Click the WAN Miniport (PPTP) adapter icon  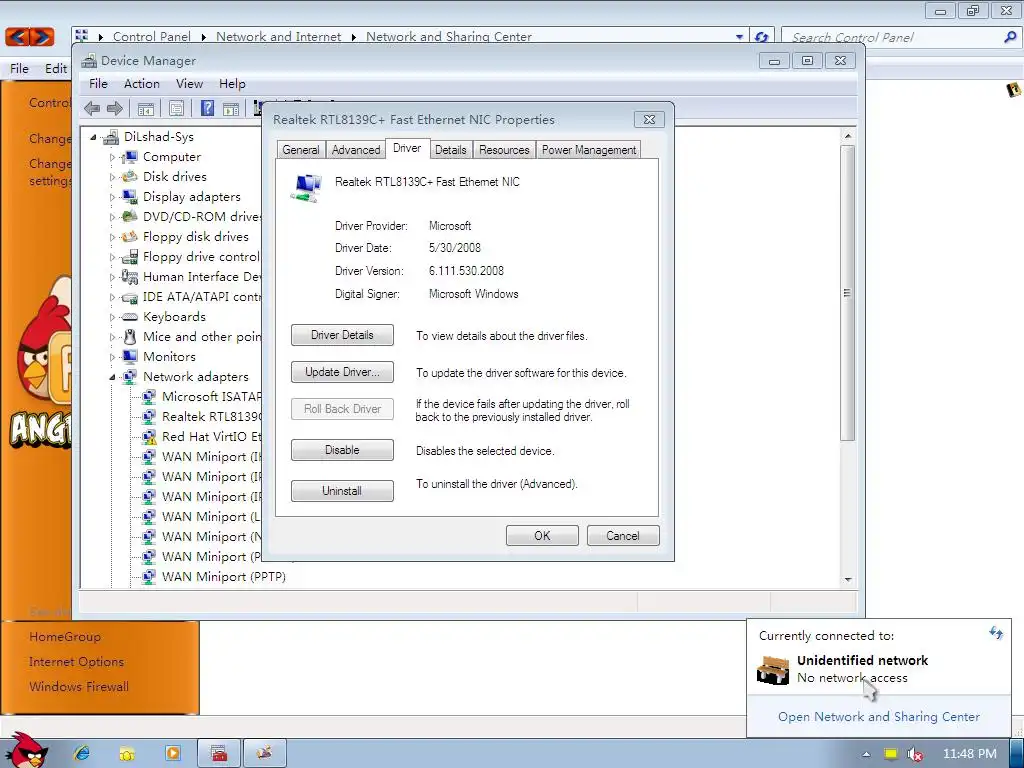coord(149,577)
